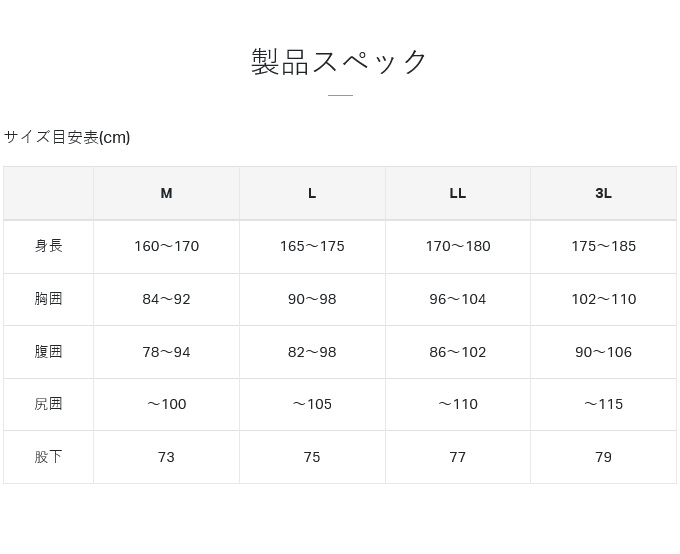The width and height of the screenshot is (680, 554).
Task: Select the LL size column header
Action: (x=457, y=193)
